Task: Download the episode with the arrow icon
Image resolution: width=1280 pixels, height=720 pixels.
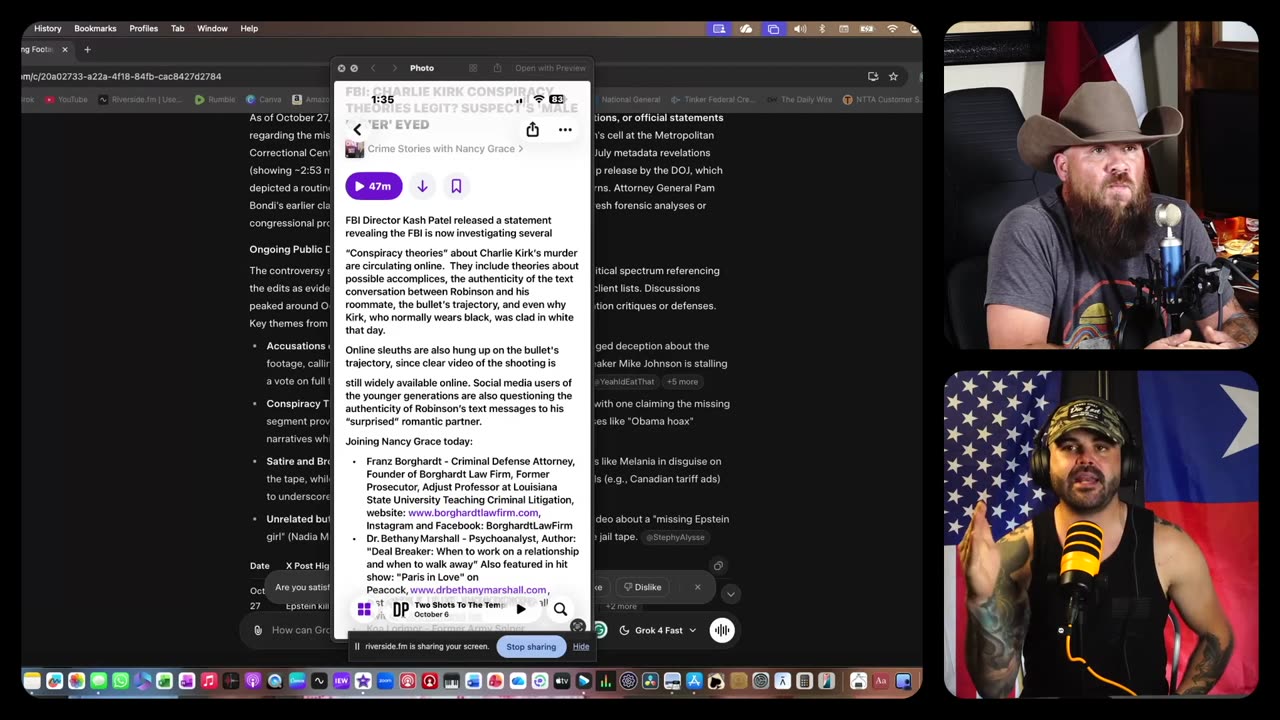Action: click(422, 186)
